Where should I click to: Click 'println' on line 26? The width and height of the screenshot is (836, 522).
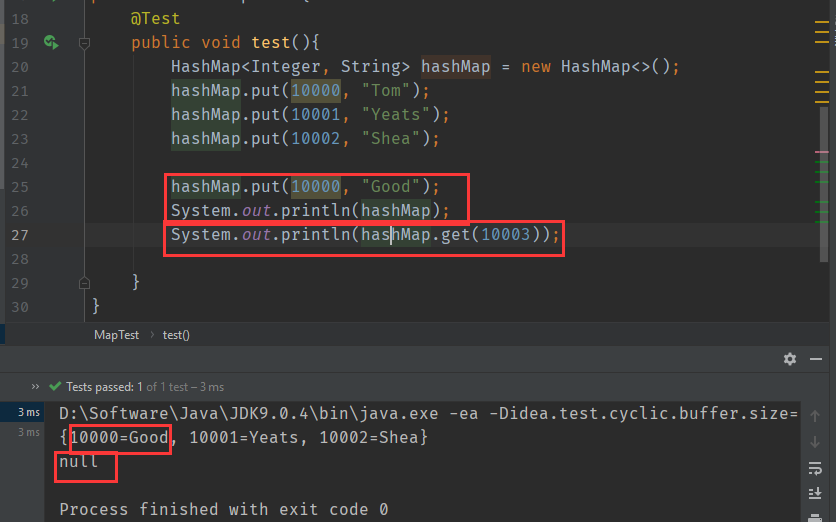(315, 211)
